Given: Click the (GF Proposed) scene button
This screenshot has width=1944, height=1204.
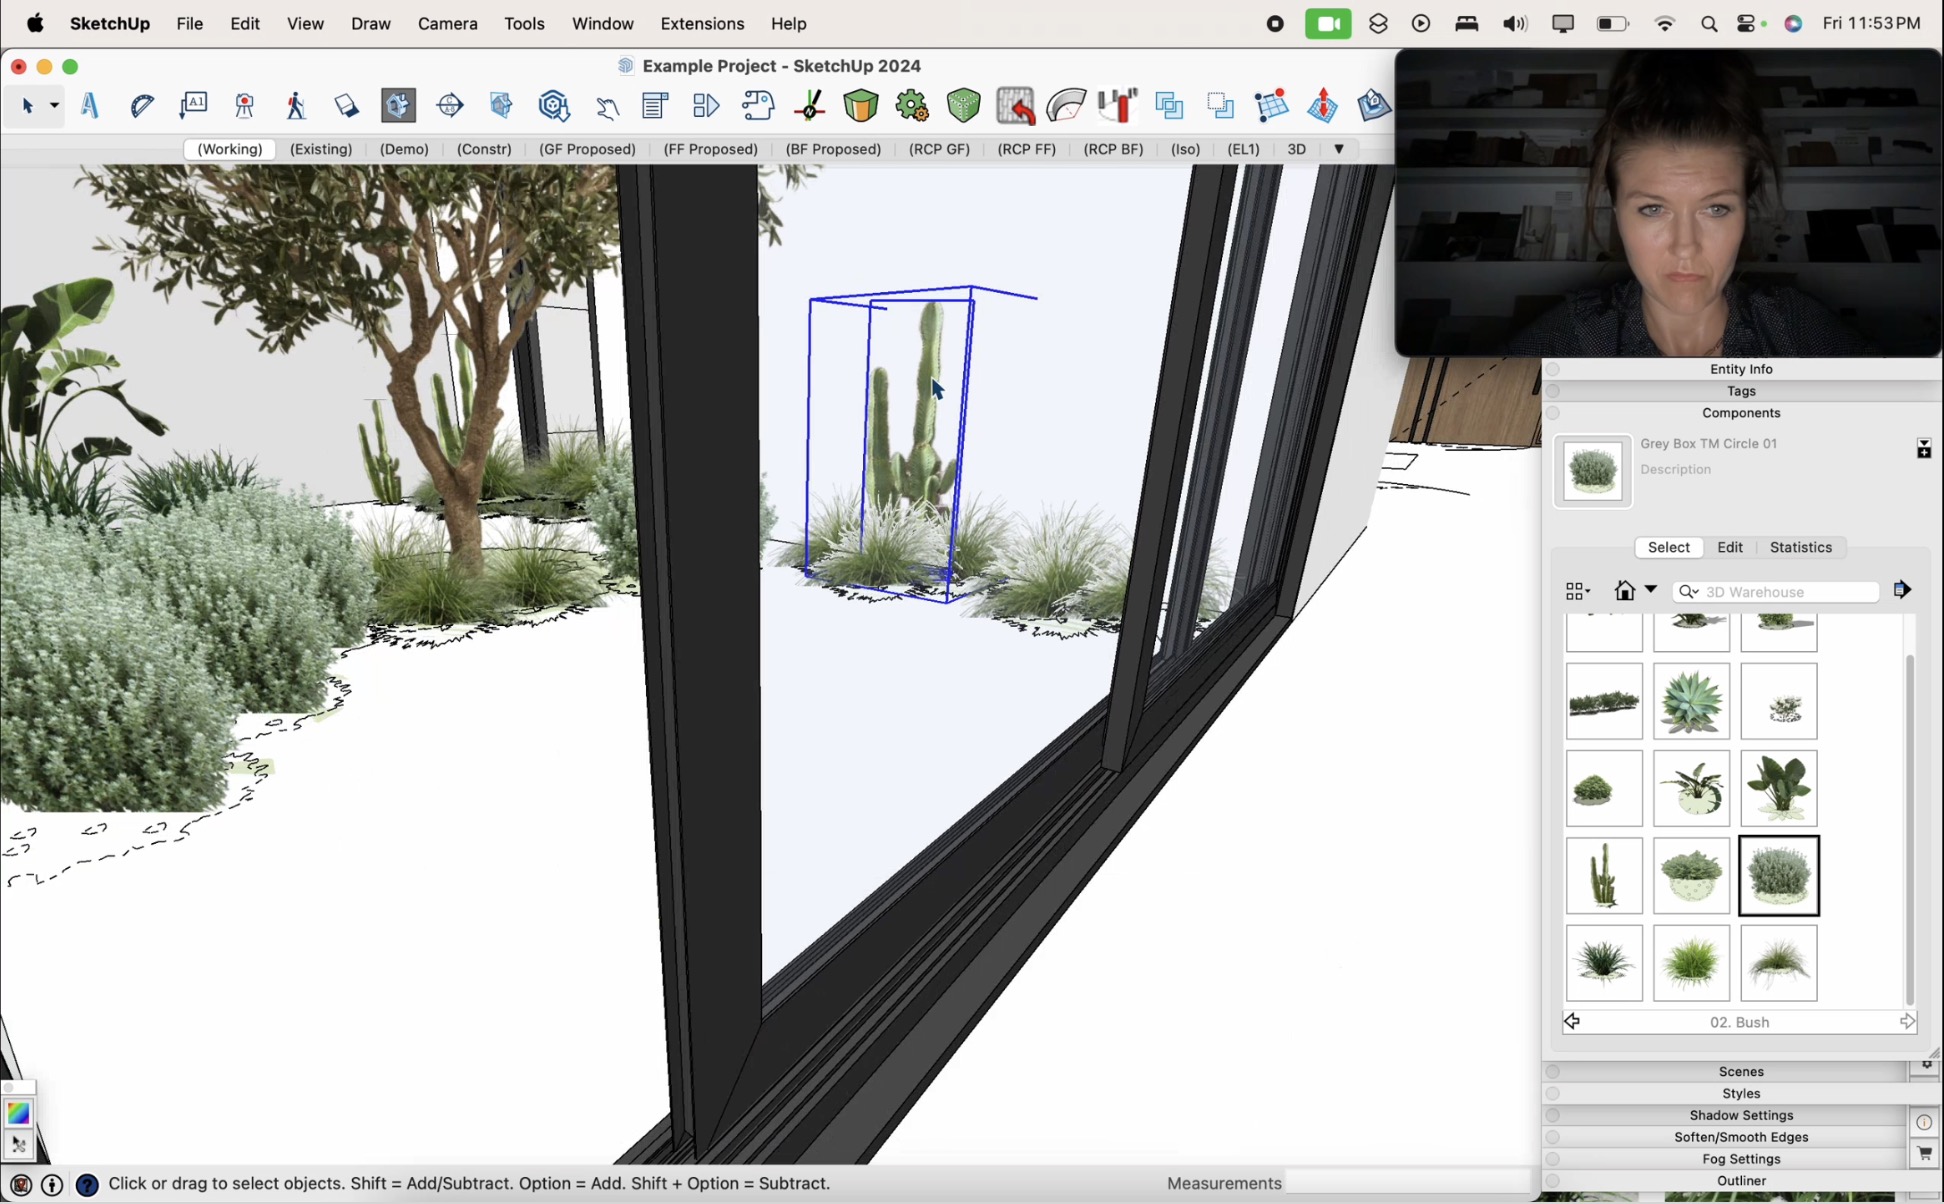Looking at the screenshot, I should tap(587, 149).
